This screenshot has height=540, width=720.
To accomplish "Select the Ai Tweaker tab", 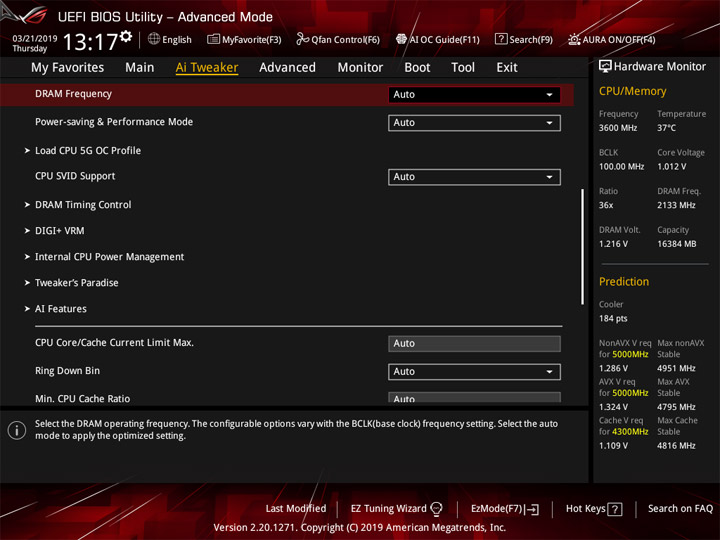I will pos(207,68).
